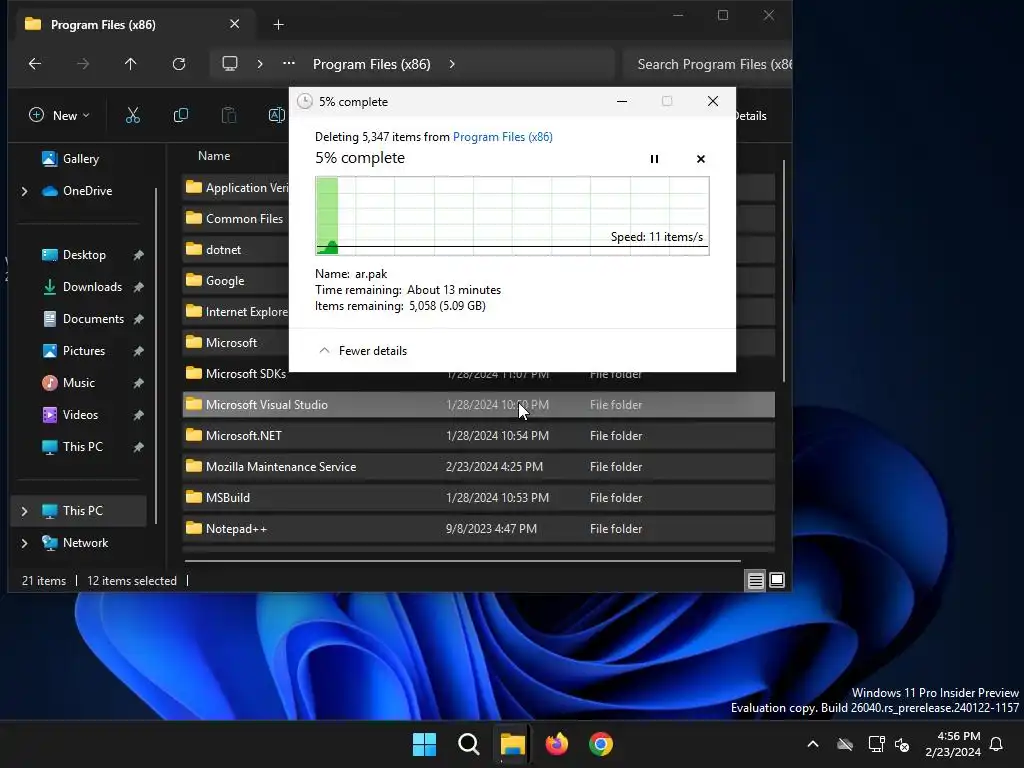Click the delete progress speed graph
The image size is (1024, 768).
(512, 216)
